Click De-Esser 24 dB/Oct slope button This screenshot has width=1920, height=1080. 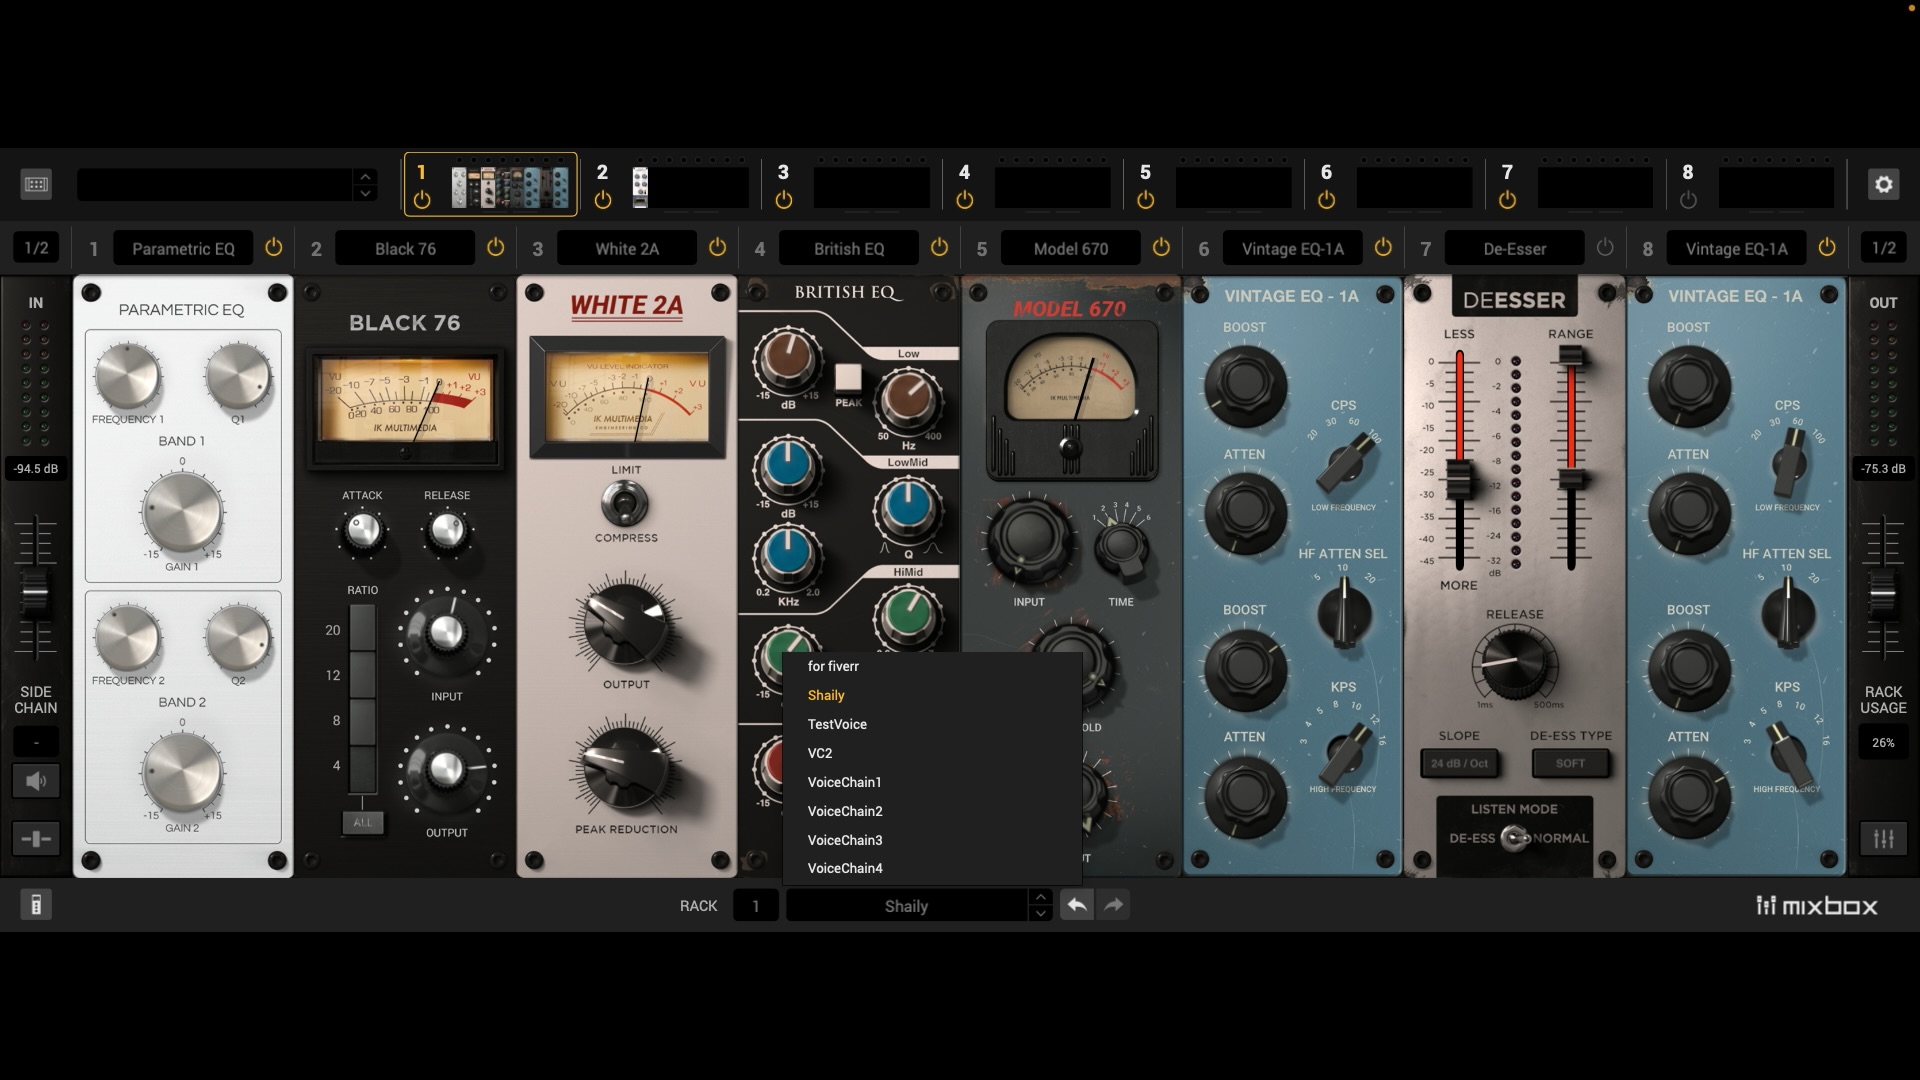pyautogui.click(x=1459, y=763)
